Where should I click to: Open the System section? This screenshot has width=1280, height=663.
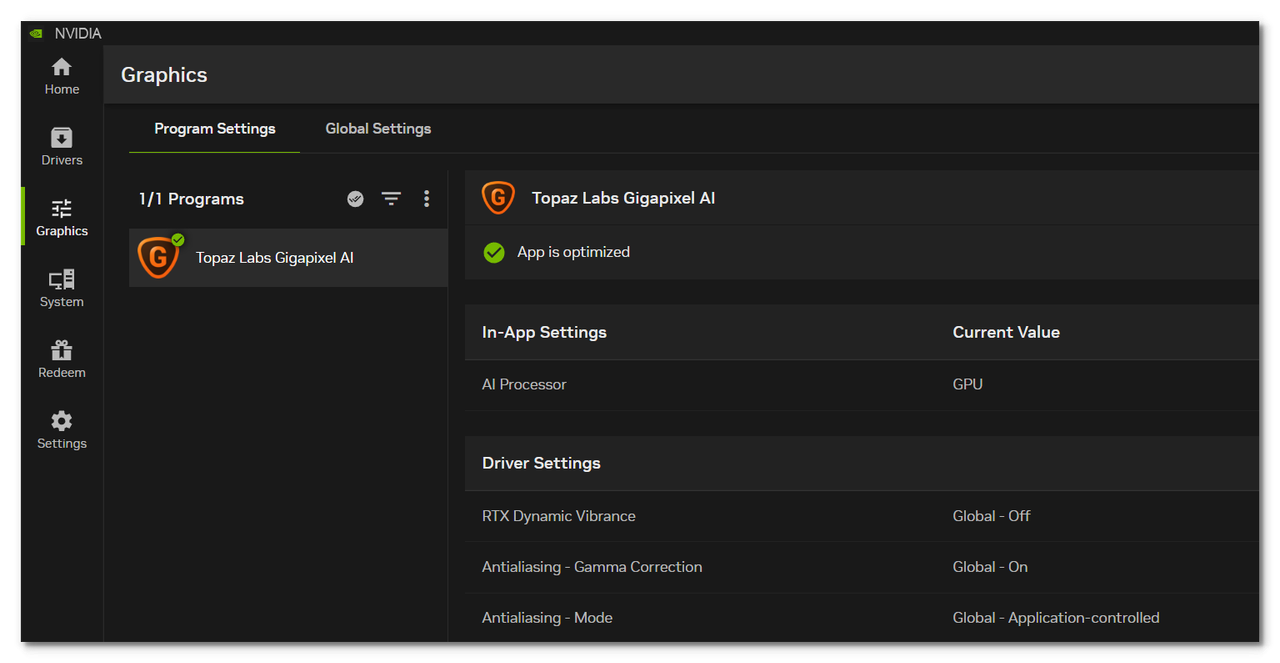coord(62,289)
